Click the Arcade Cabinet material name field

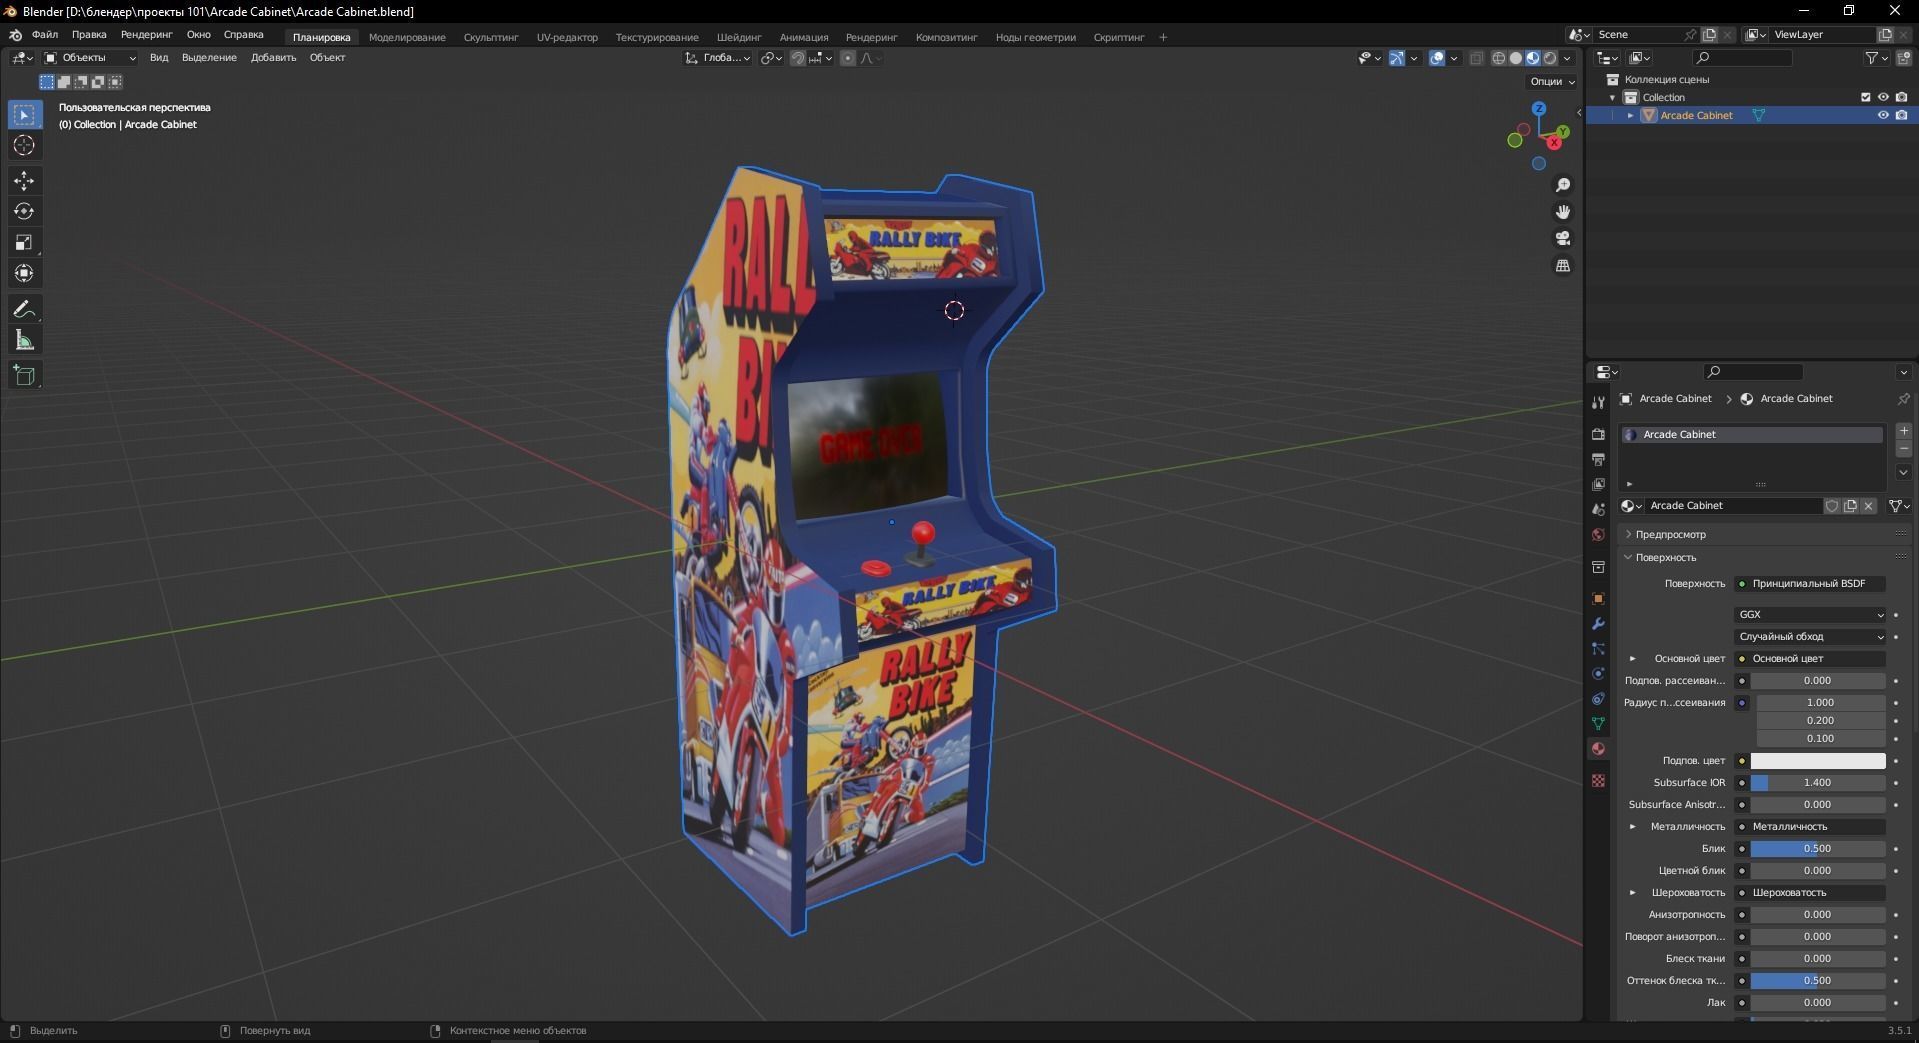tap(1733, 506)
